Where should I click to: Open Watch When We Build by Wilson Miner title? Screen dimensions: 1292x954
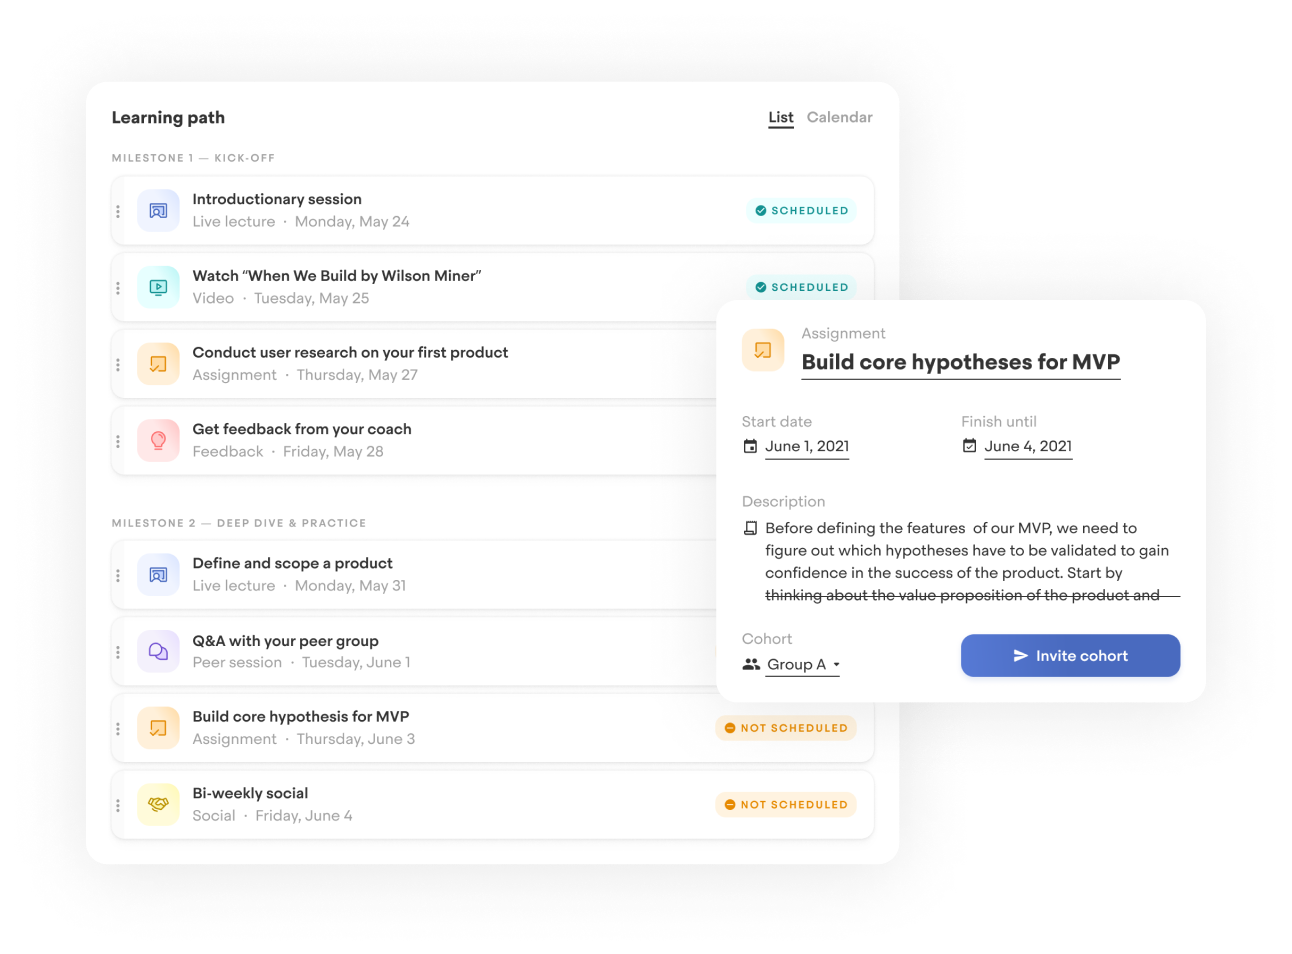click(337, 276)
